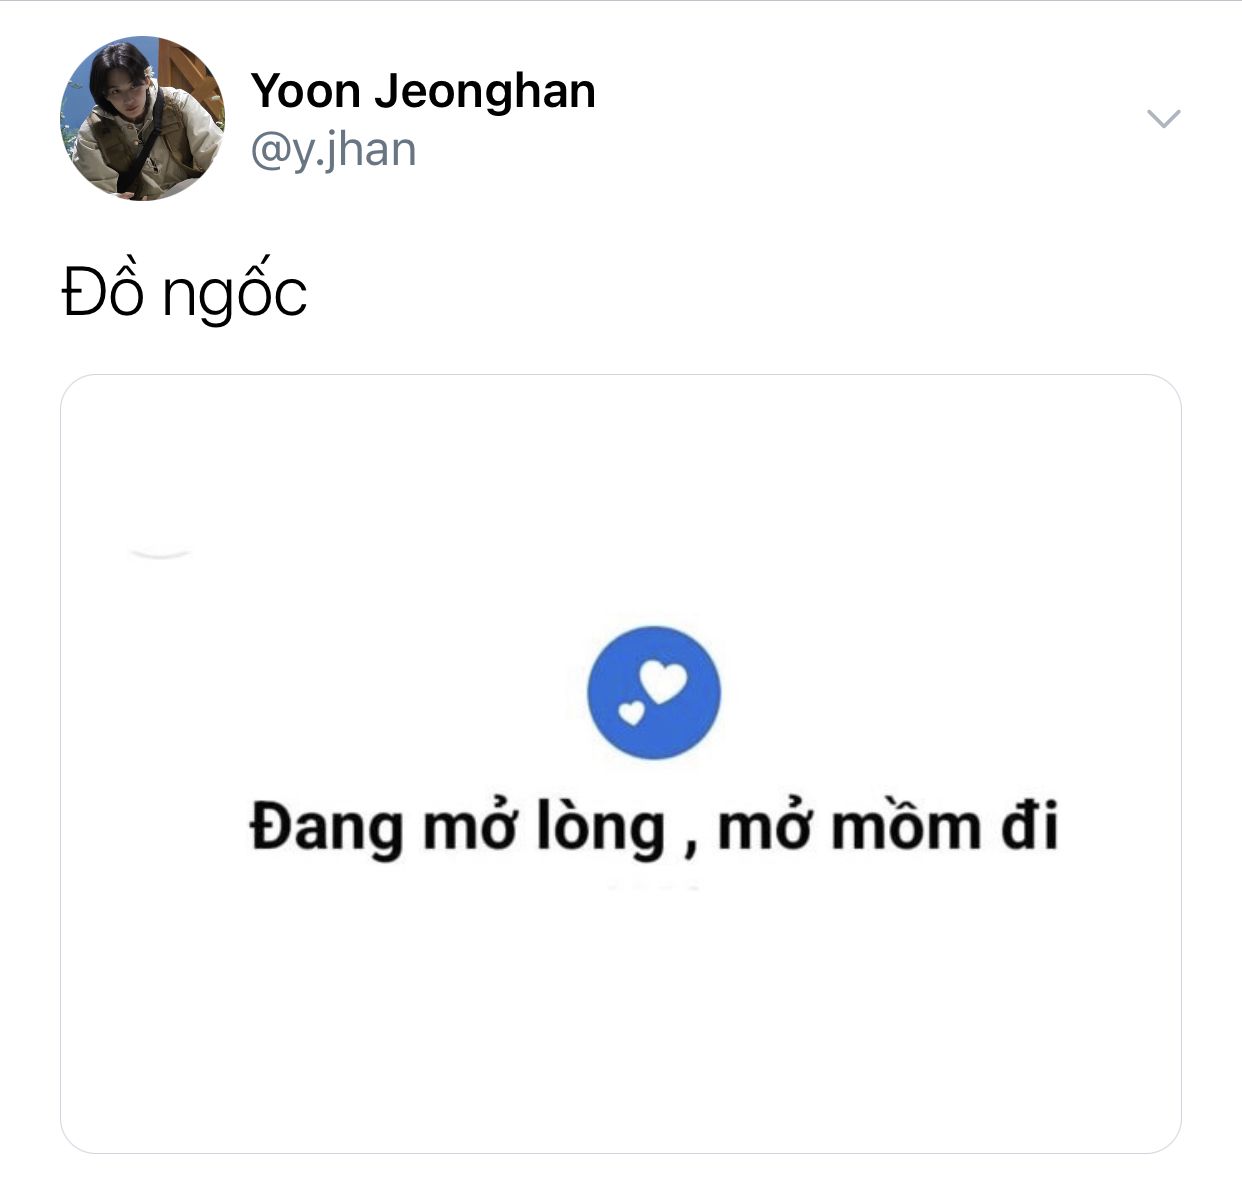Click the faint gray curved mark in the image
This screenshot has height=1199, width=1242.
pyautogui.click(x=160, y=553)
